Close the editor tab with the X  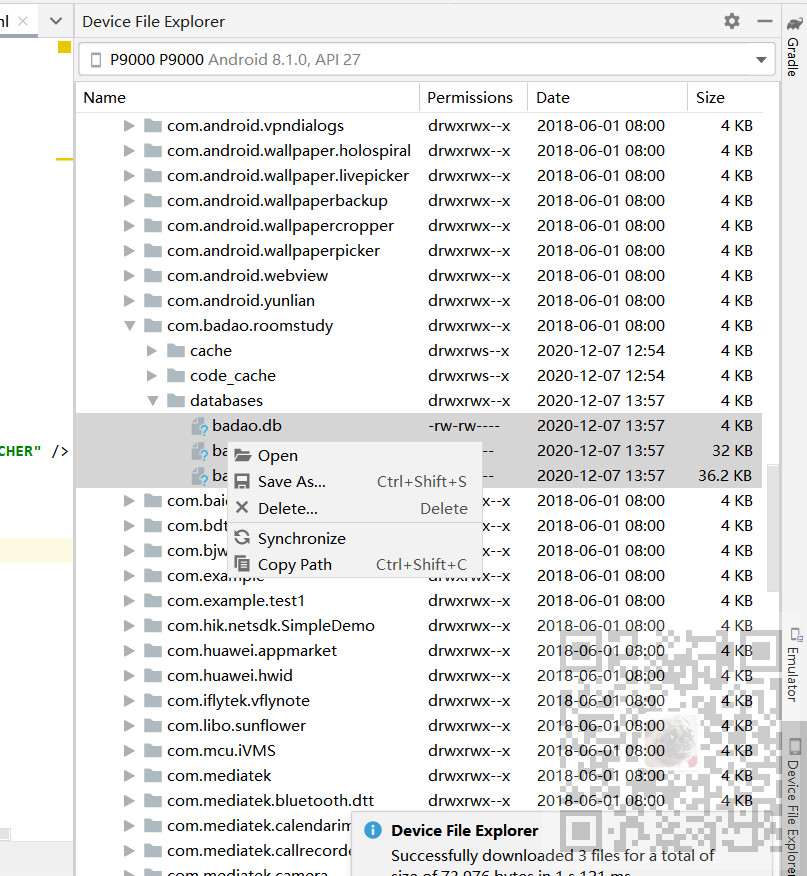pos(23,21)
